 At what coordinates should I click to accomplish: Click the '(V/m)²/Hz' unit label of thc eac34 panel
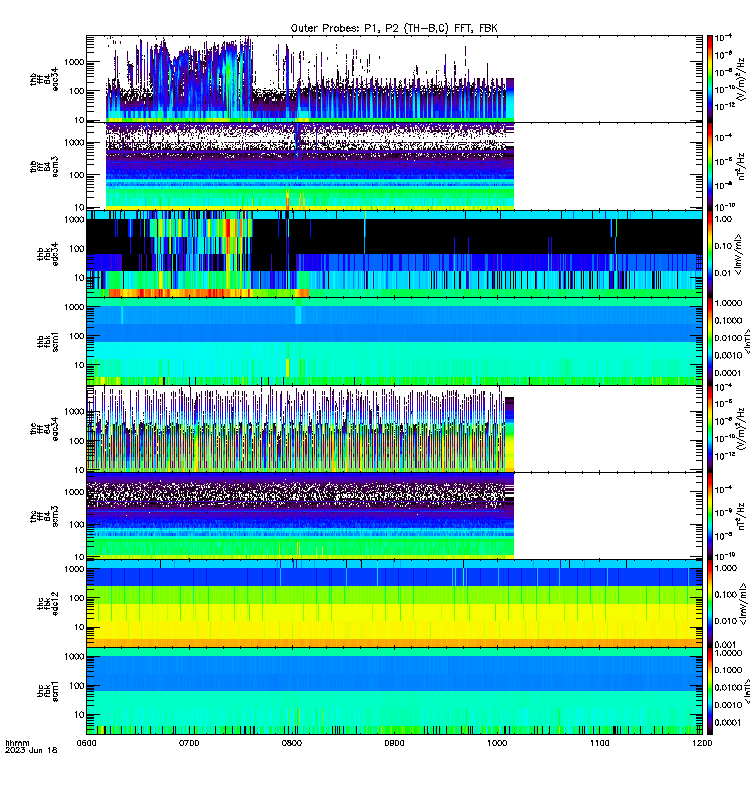pos(742,429)
